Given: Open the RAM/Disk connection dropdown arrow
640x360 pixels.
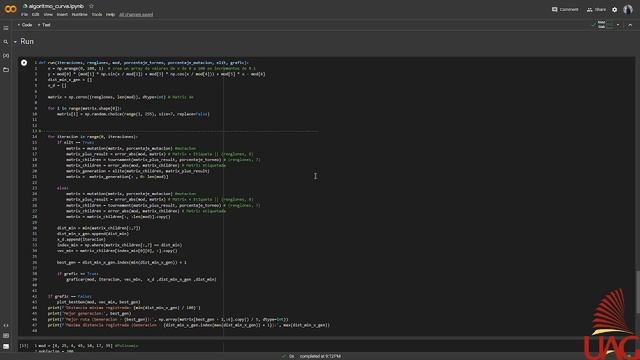Looking at the screenshot, I should pos(618,25).
